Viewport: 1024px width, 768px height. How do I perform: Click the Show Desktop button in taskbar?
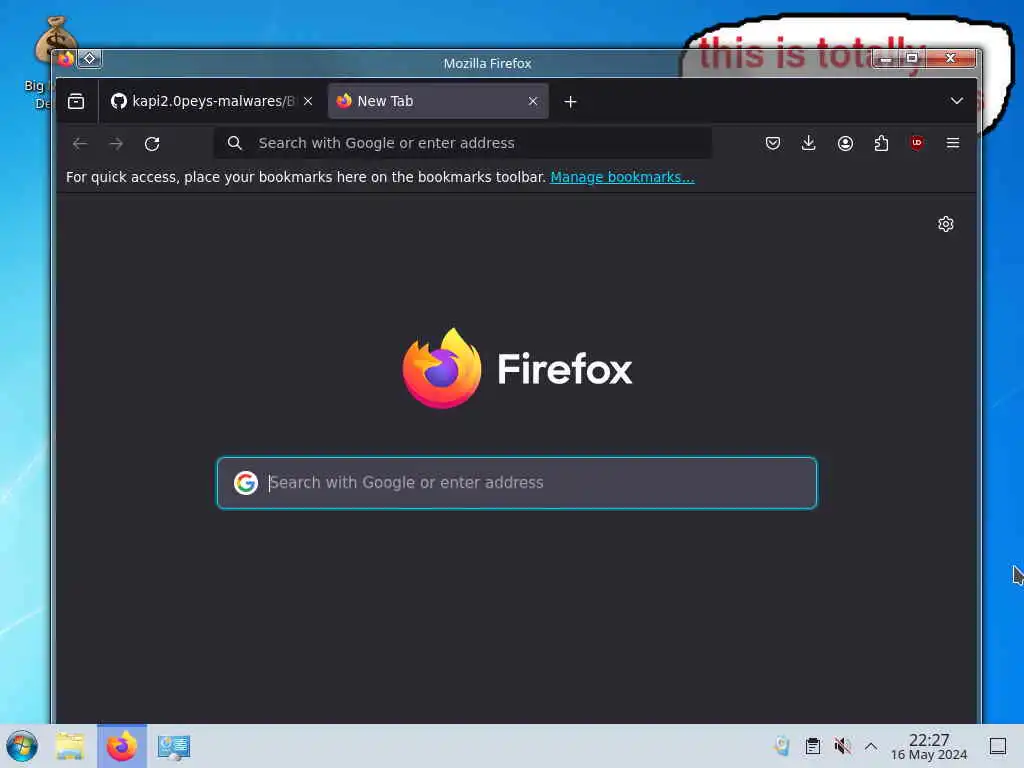click(998, 746)
